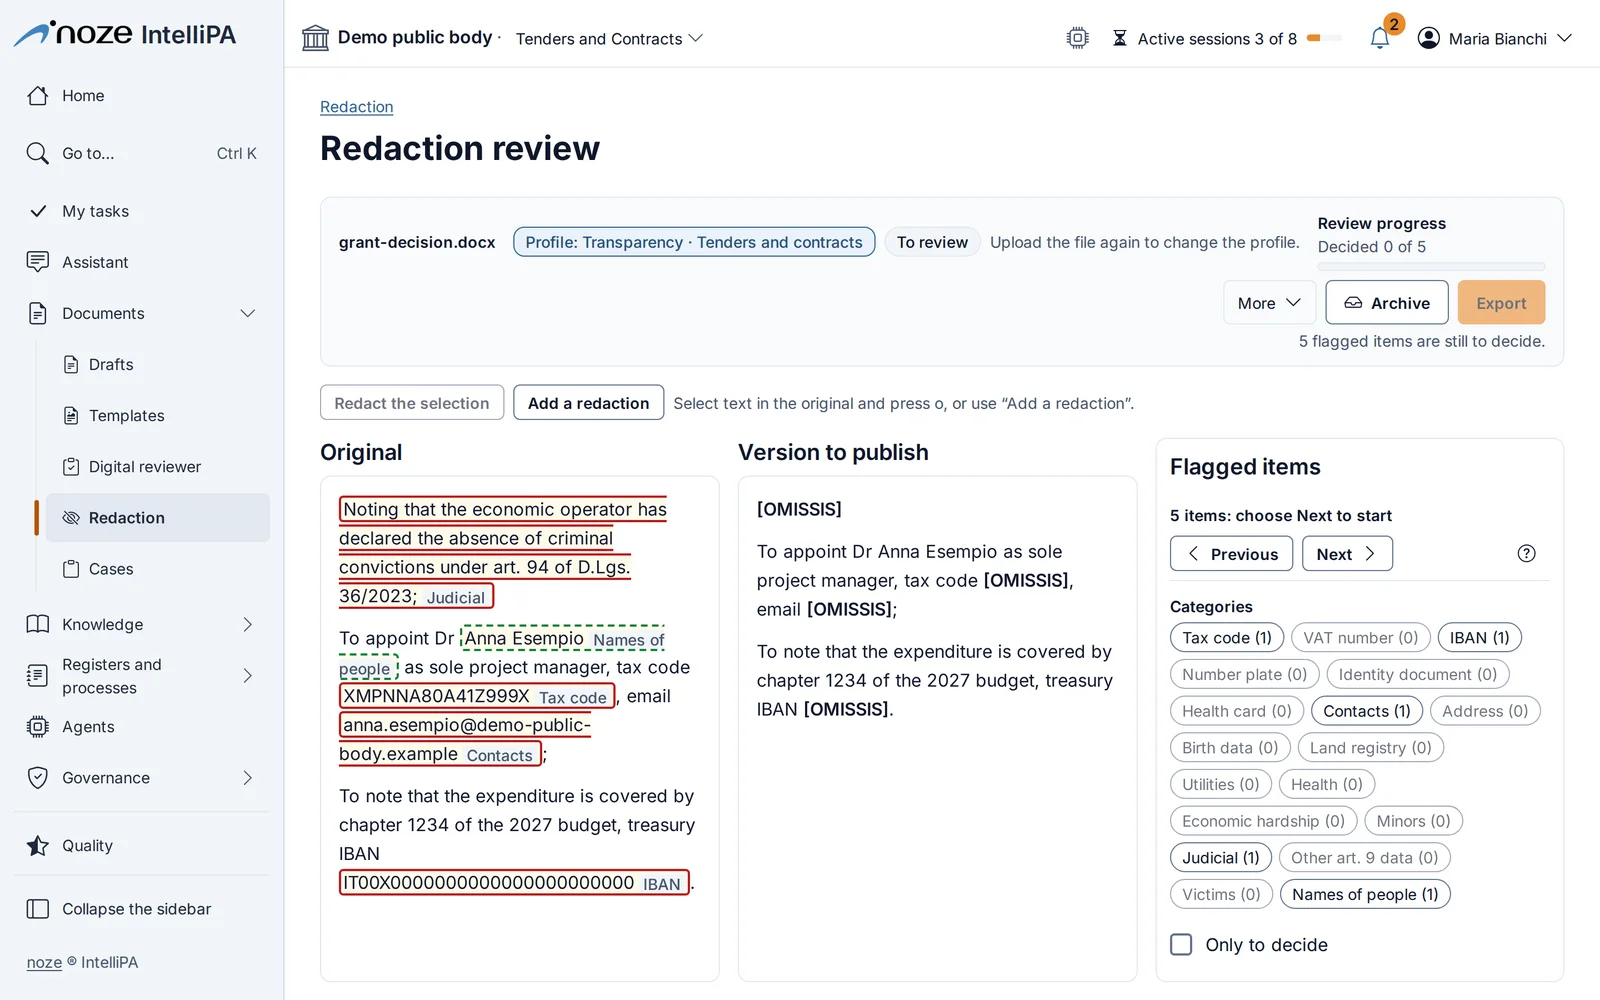Click the processor chip icon in header
The image size is (1600, 1000).
pos(1078,38)
